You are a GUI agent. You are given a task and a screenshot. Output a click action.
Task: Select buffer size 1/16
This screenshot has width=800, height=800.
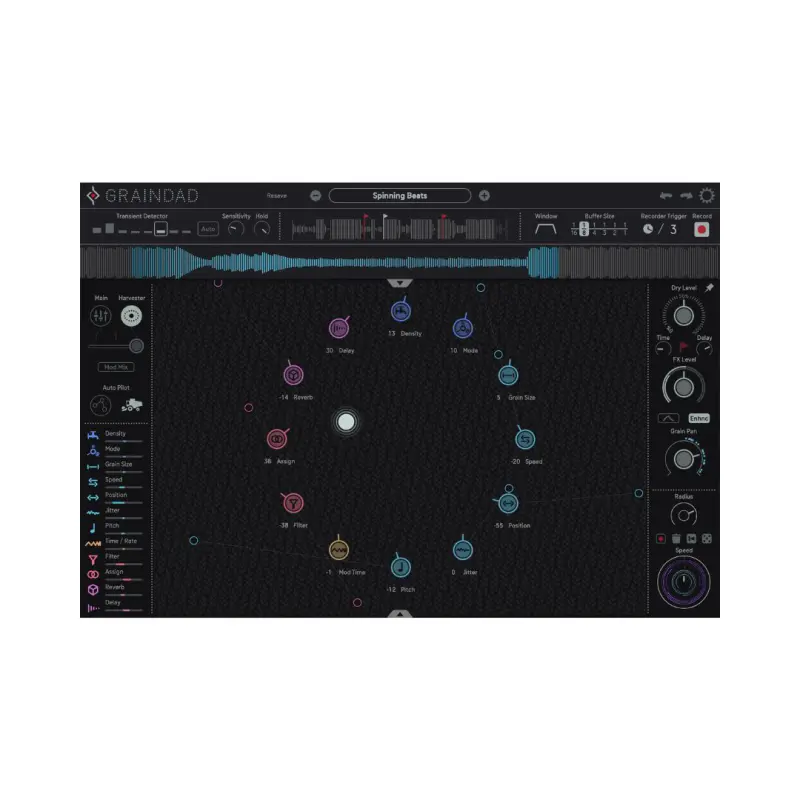(574, 229)
